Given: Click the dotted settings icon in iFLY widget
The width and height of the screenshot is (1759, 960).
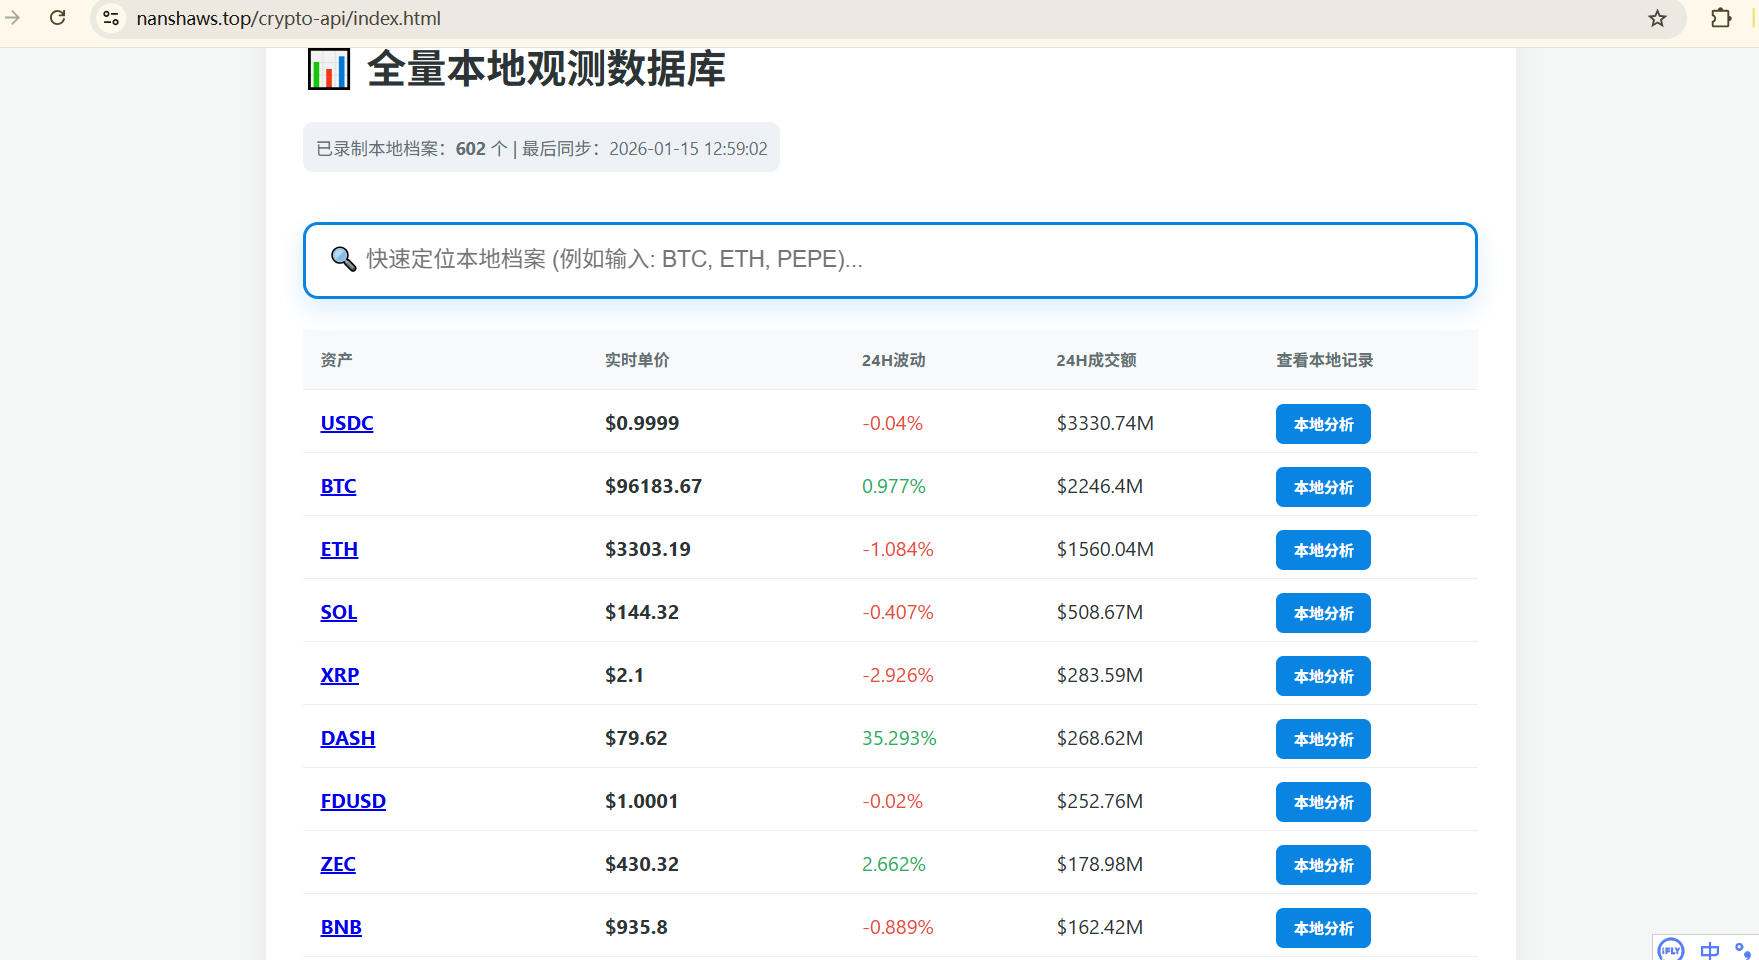Looking at the screenshot, I should coord(1745,952).
